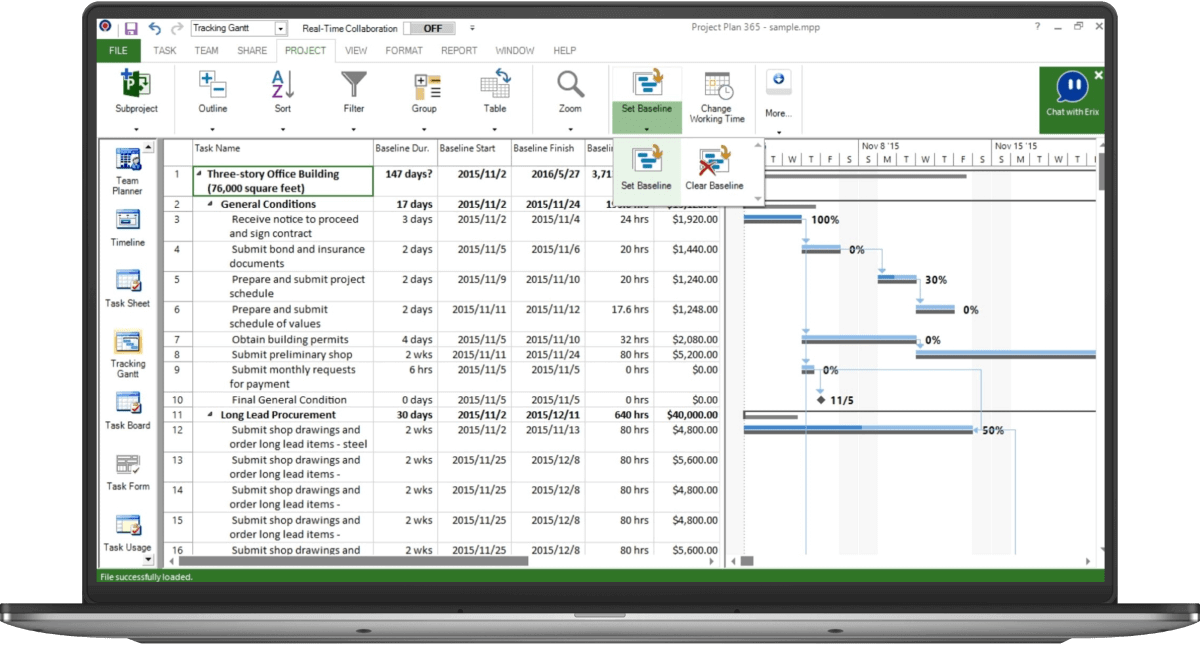1200x654 pixels.
Task: Click the Project Plan 365 app logo
Action: (x=106, y=28)
